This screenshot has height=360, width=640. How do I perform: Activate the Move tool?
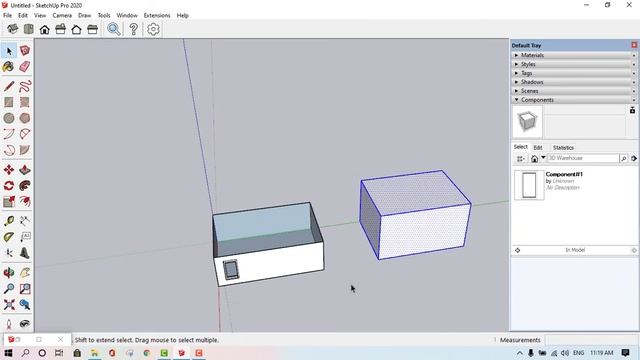9,169
